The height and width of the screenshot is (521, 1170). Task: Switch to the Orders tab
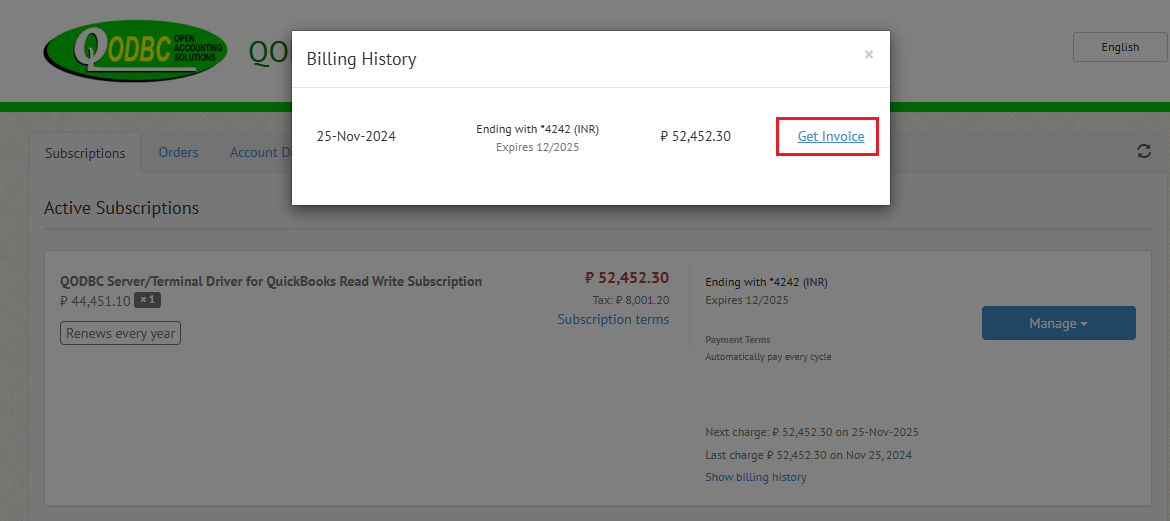click(x=178, y=152)
